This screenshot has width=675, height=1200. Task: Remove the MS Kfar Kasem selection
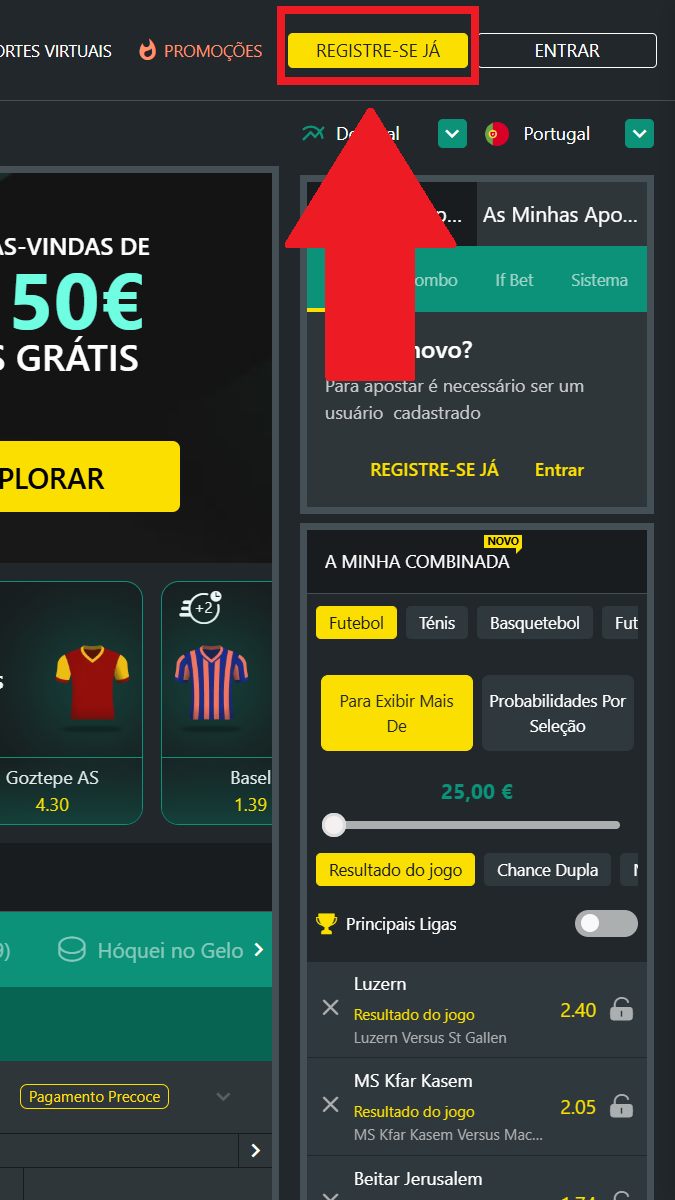(x=330, y=1104)
